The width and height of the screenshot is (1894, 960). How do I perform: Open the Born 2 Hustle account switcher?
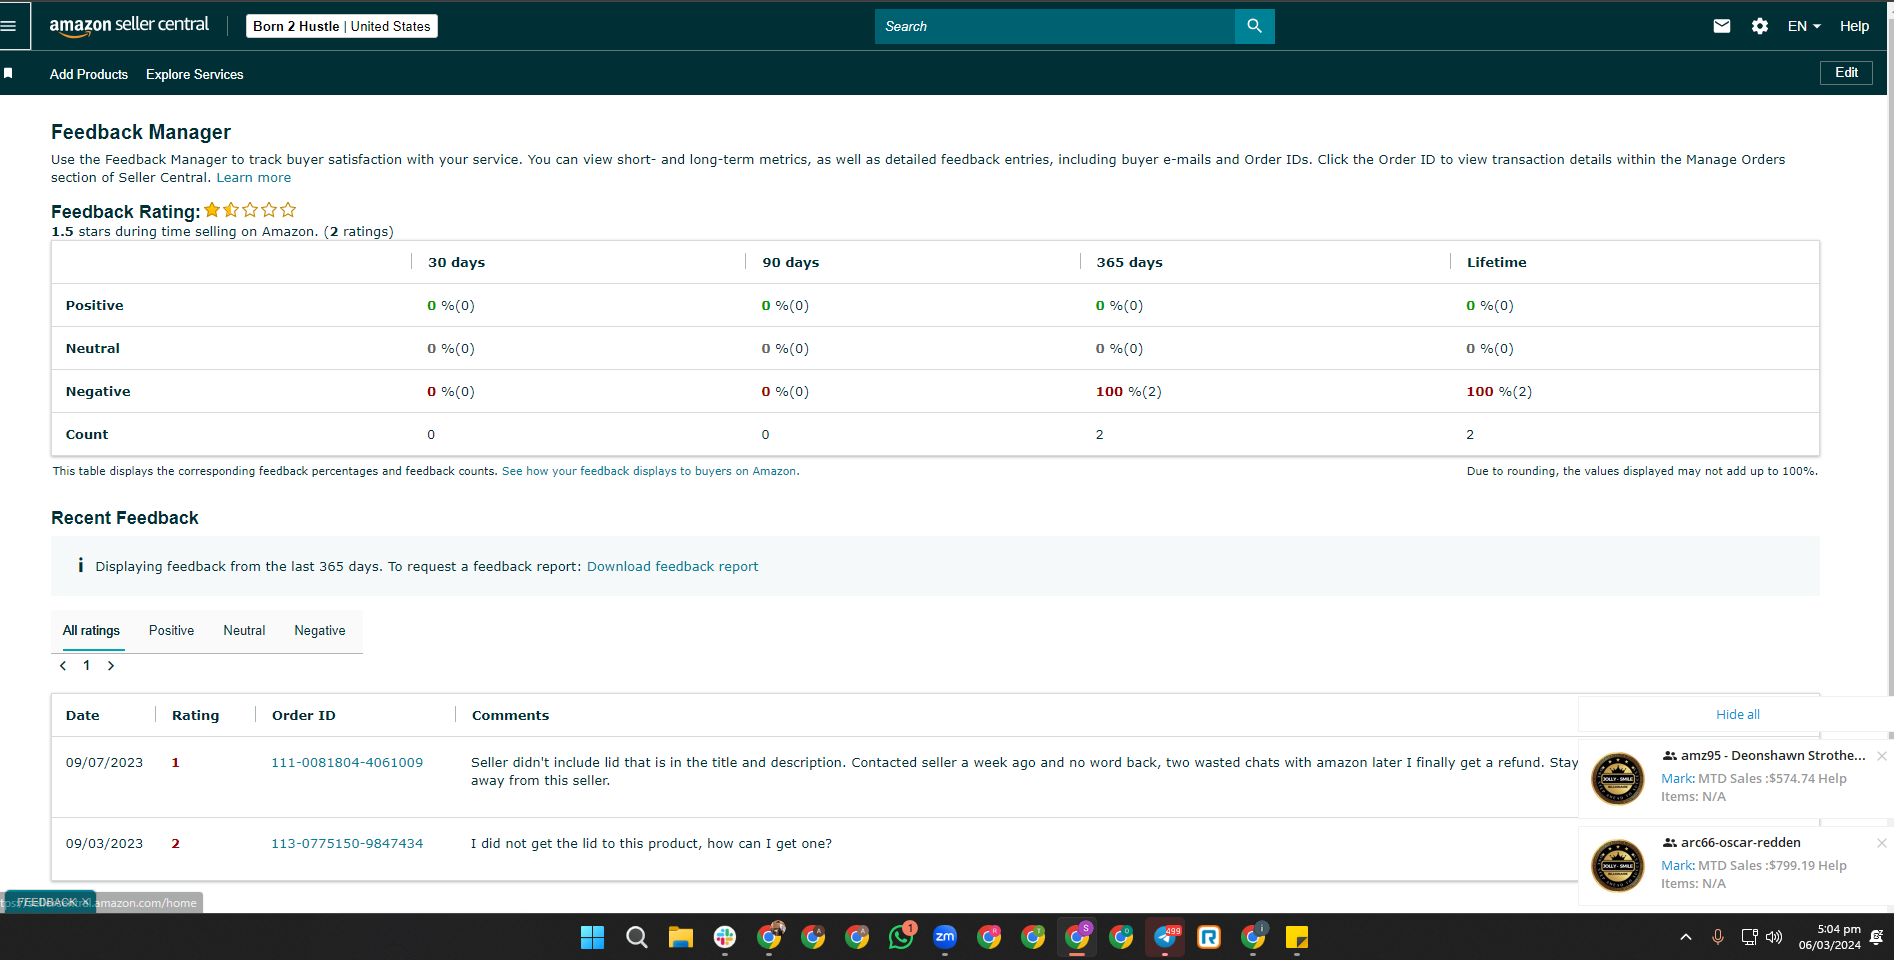(x=342, y=26)
